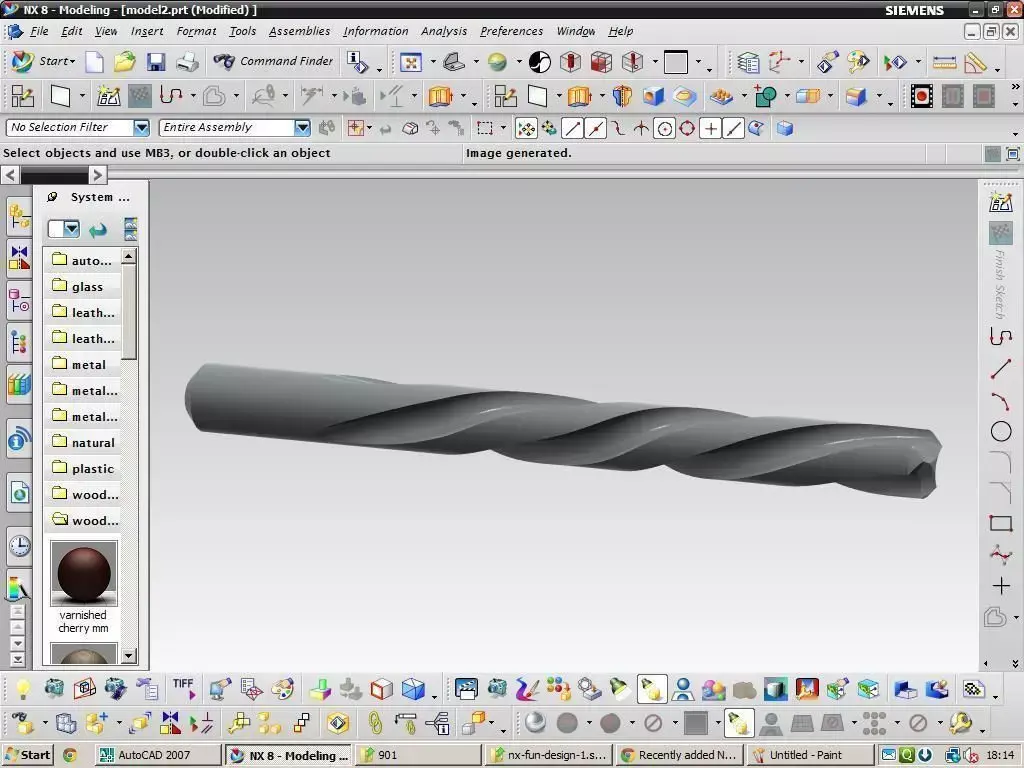Click the chain link icon in bottom toolbar
This screenshot has height=768, width=1024.
click(375, 723)
